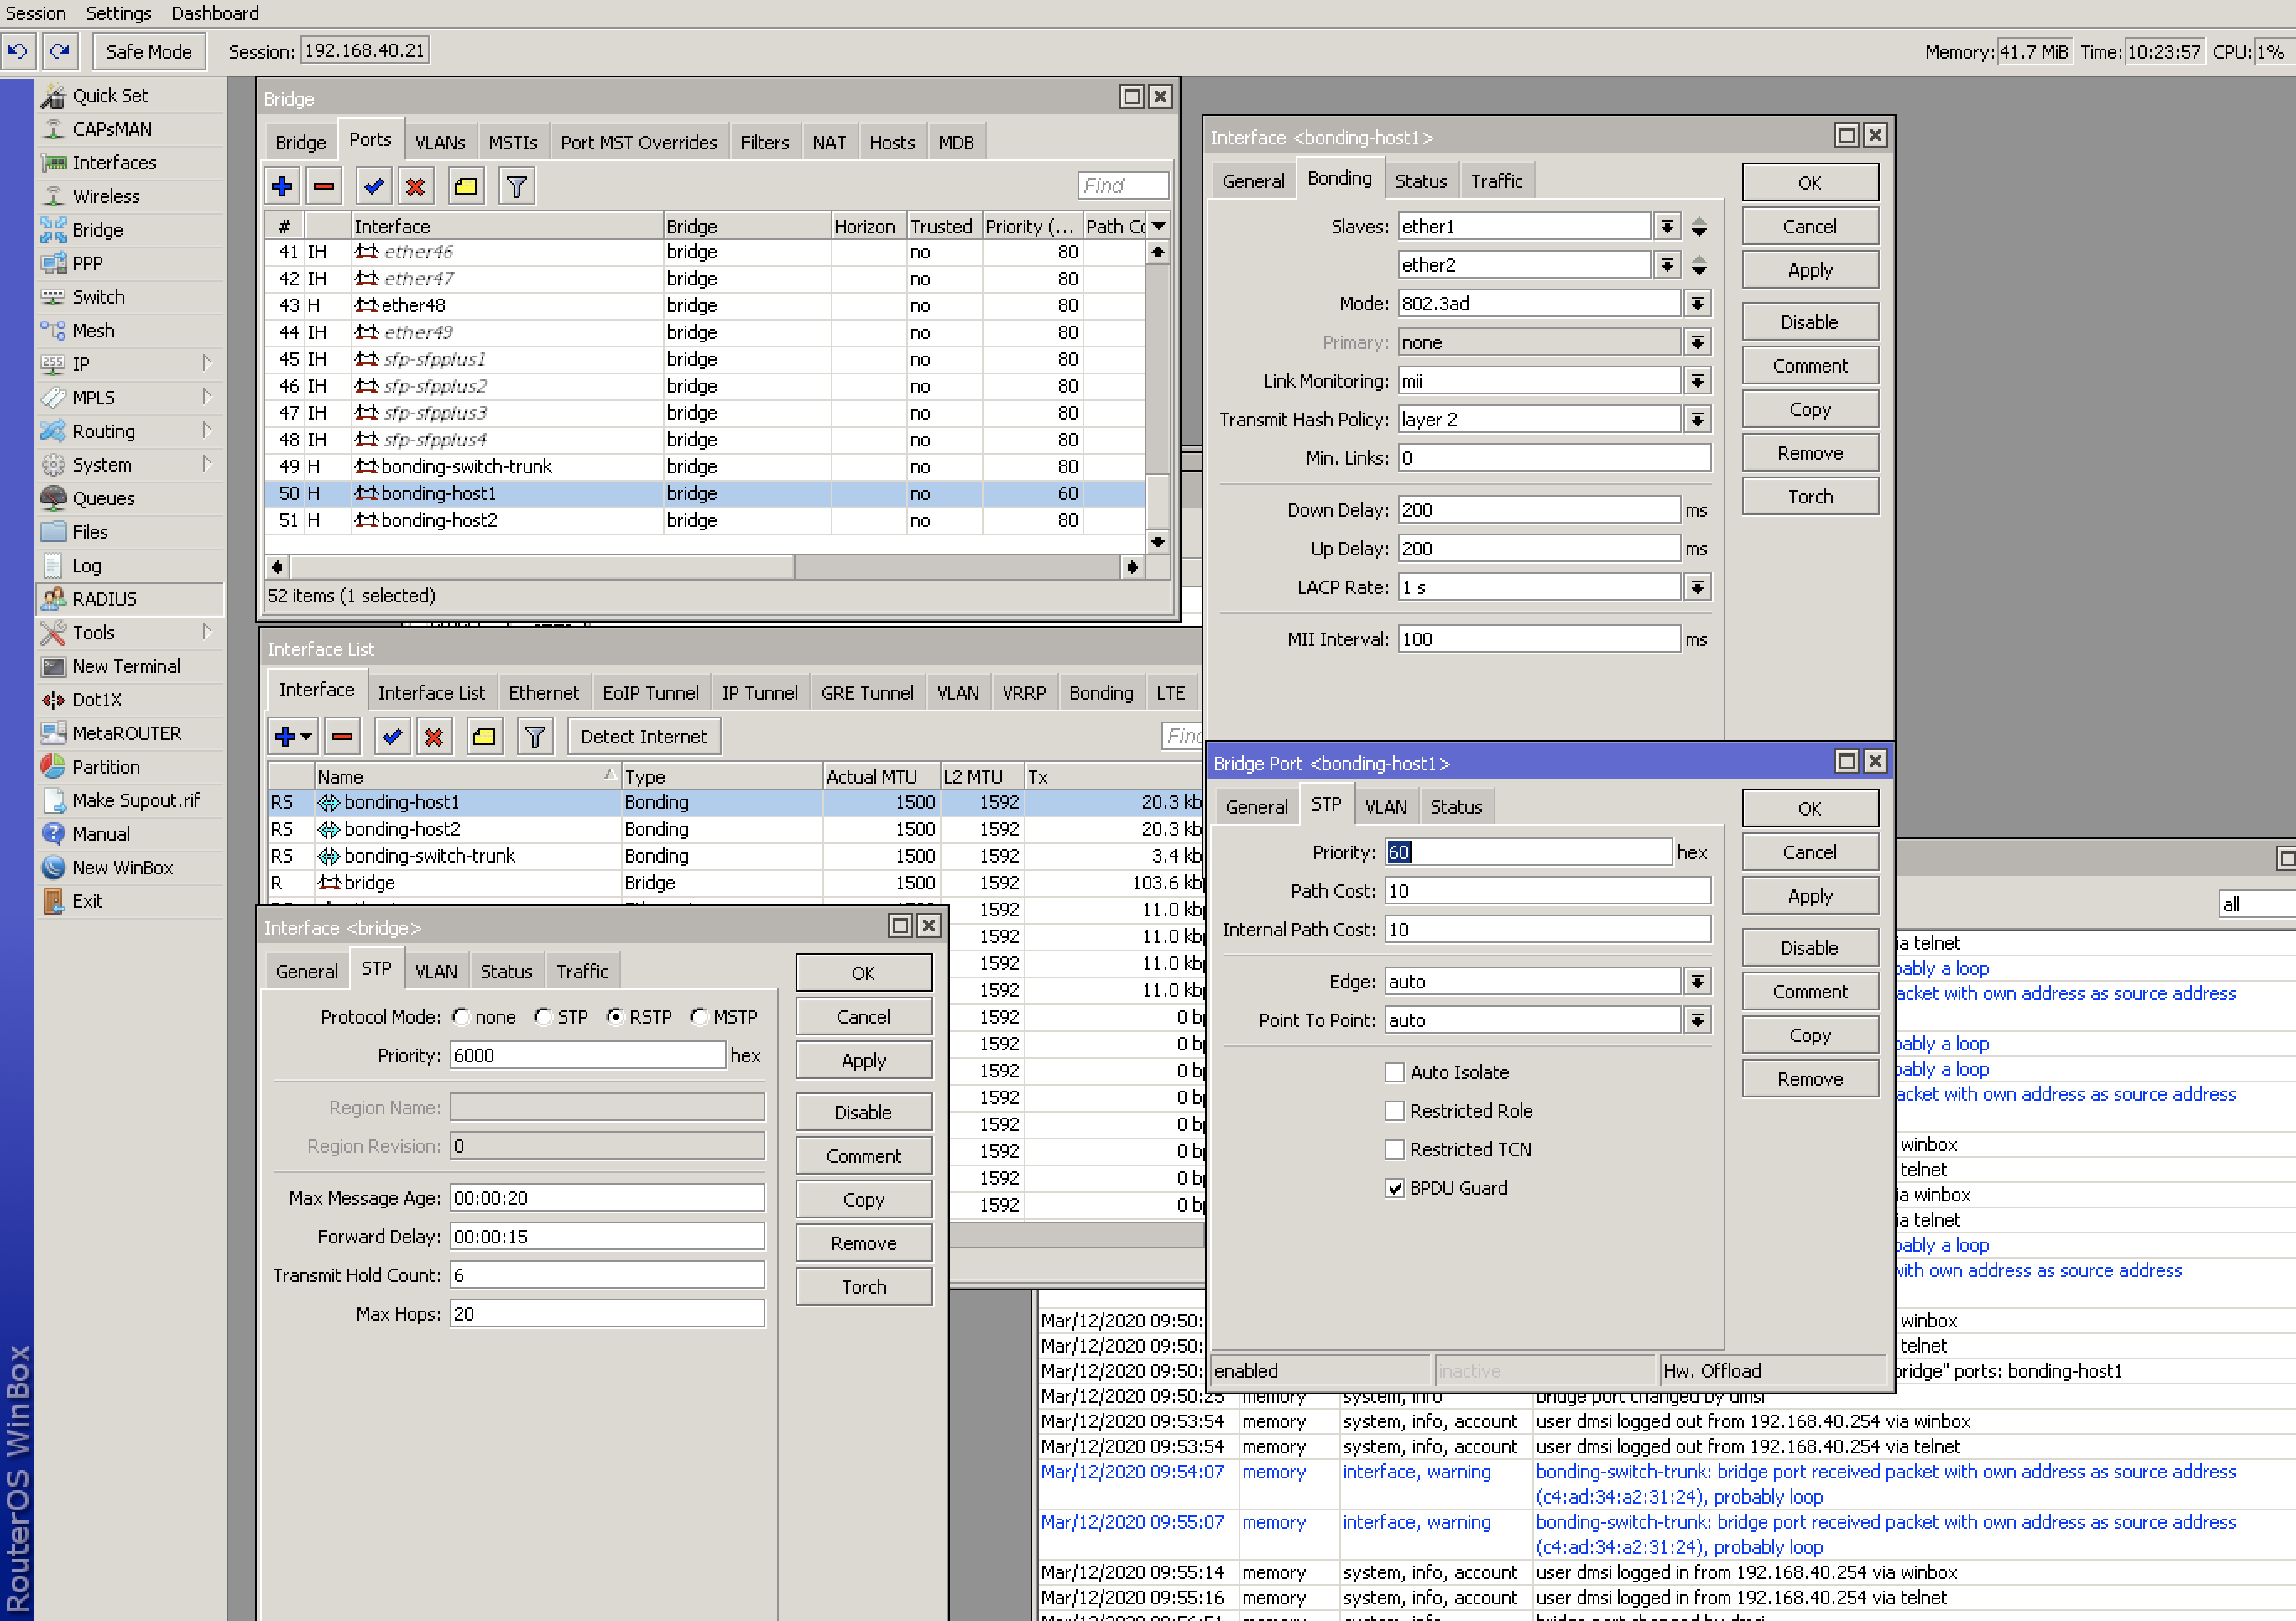2296x1621 pixels.
Task: Switch to the VLANs tab in the Bridge window
Action: (x=441, y=141)
